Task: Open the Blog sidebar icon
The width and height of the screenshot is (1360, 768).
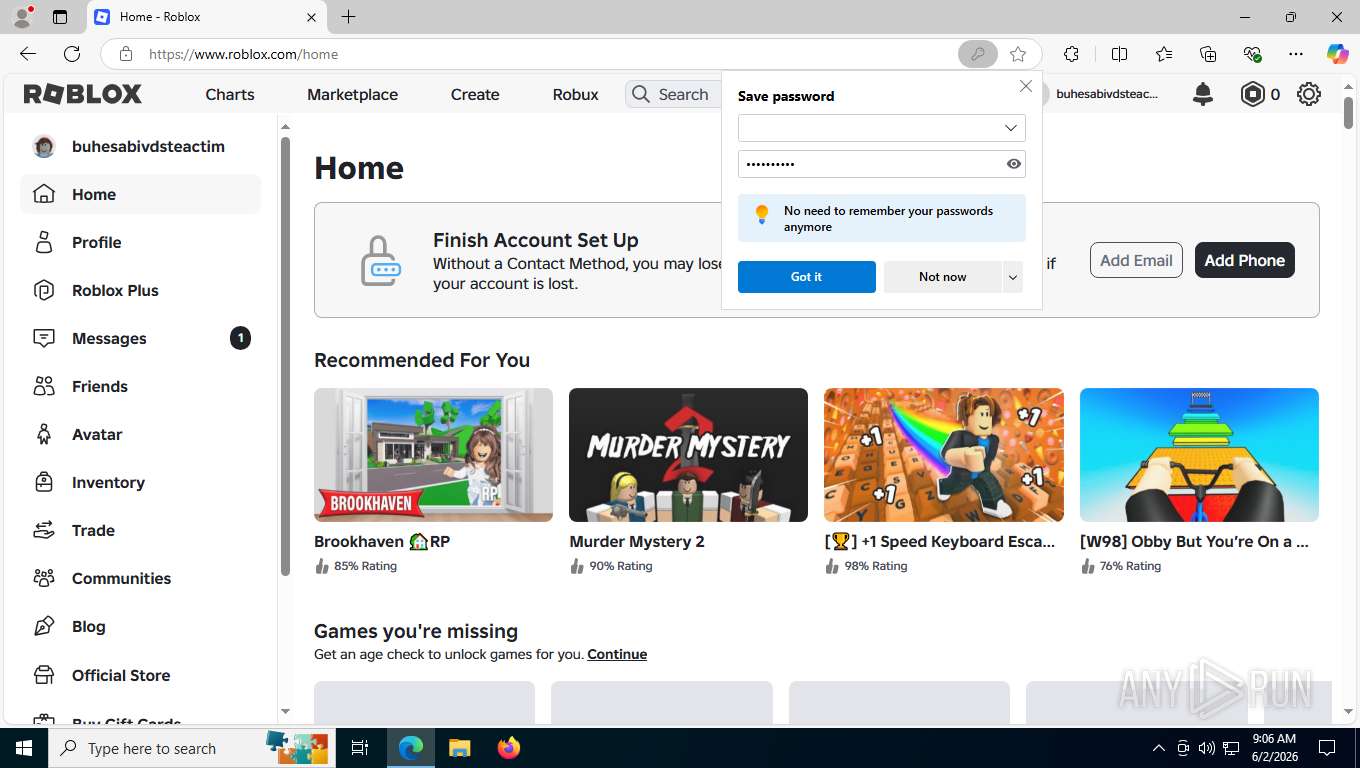Action: [44, 626]
